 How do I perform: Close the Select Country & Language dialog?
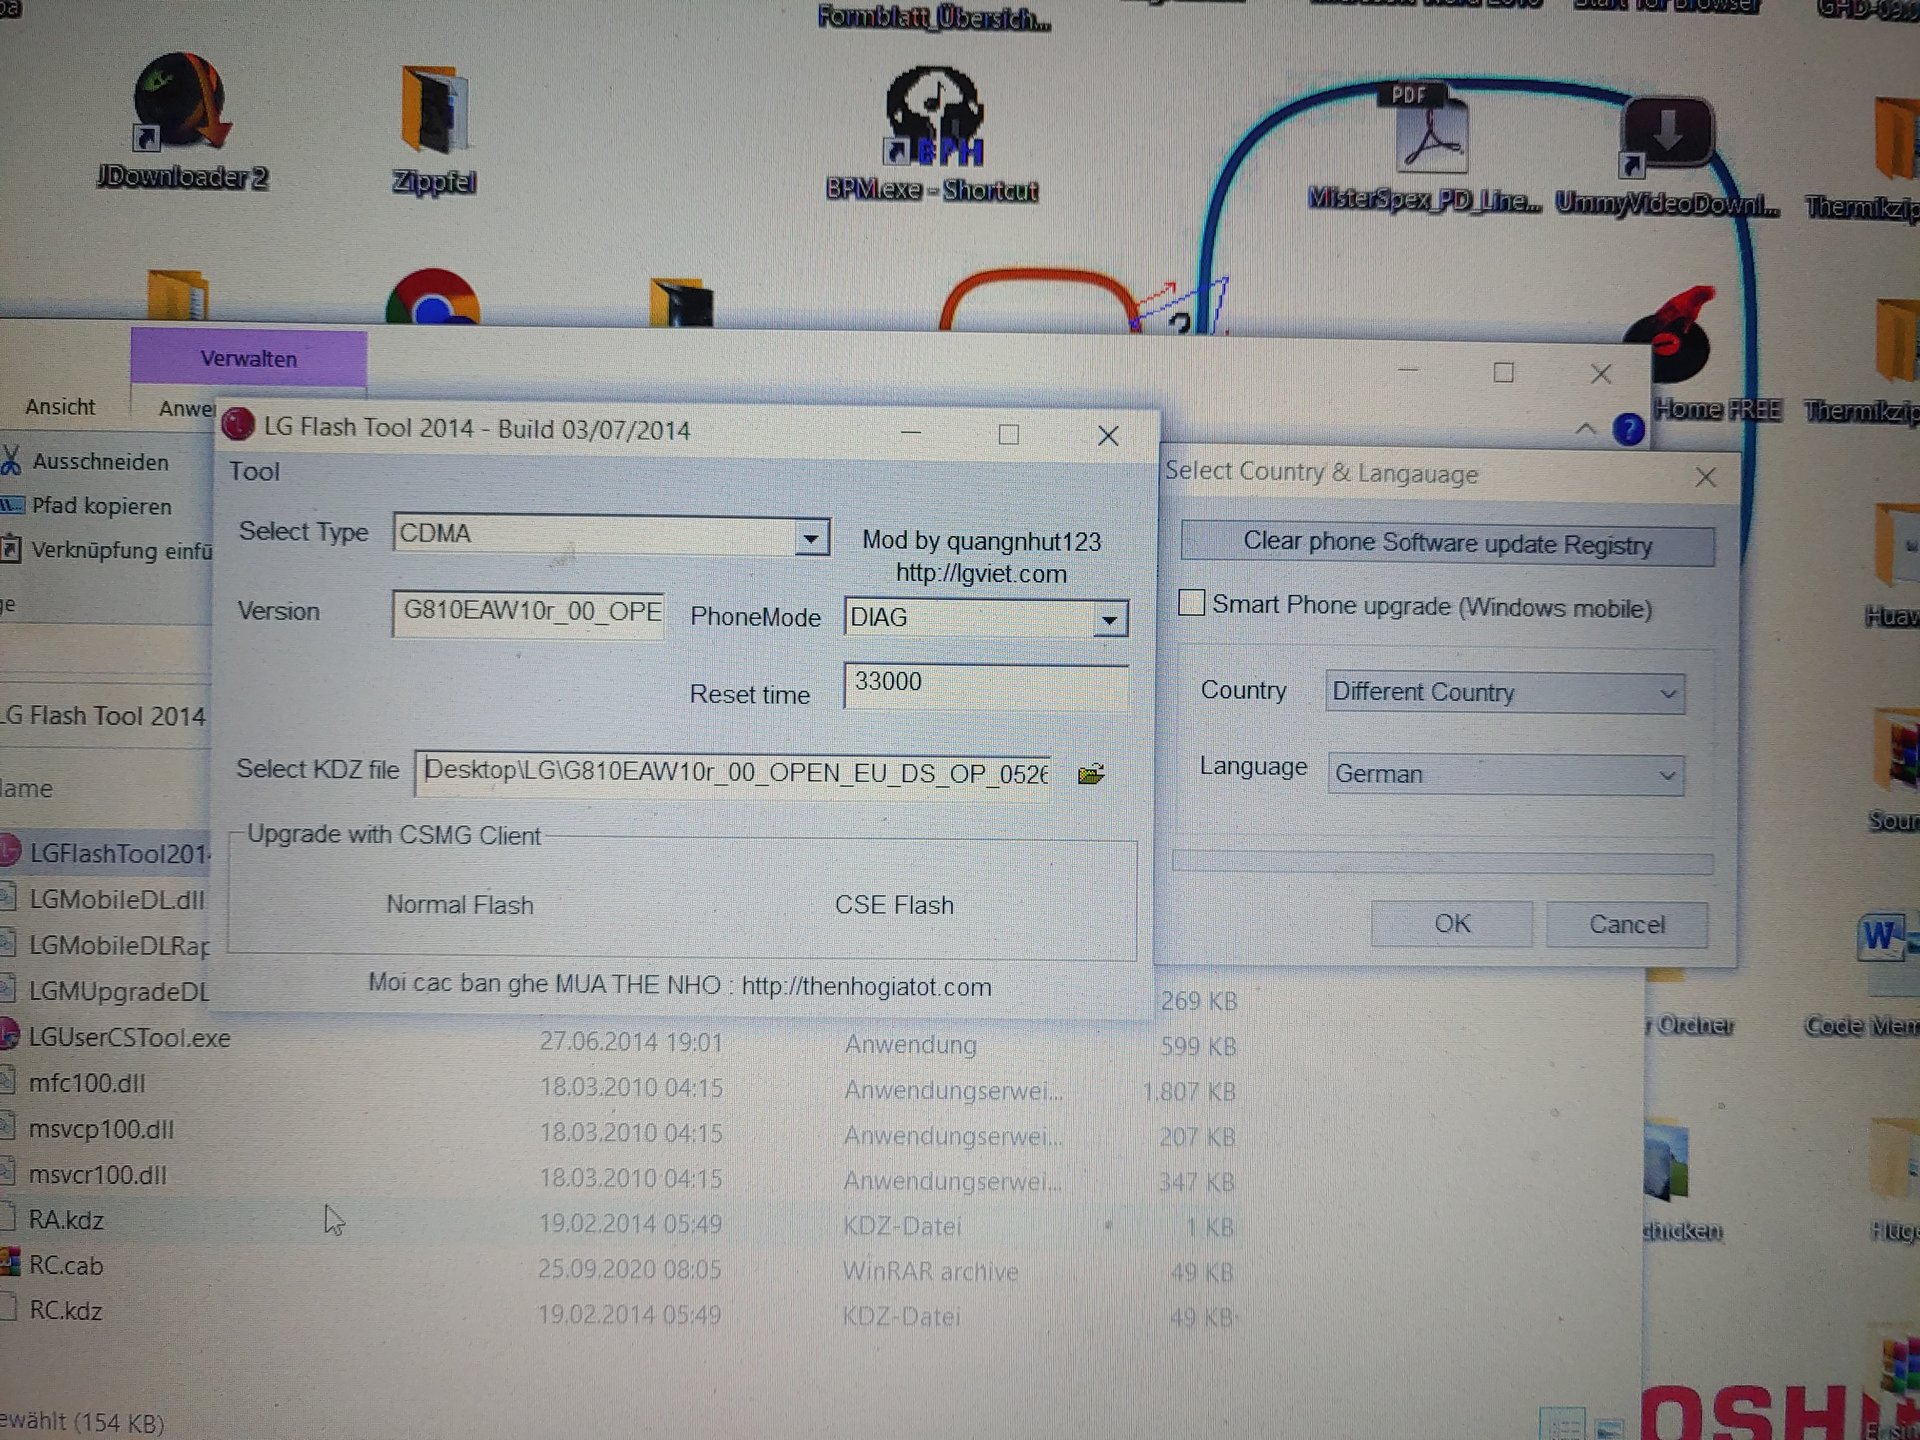coord(1705,477)
